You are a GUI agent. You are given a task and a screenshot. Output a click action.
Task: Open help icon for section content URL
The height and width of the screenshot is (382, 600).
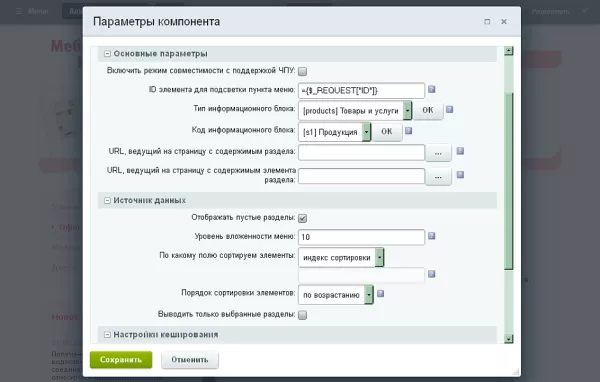click(460, 151)
